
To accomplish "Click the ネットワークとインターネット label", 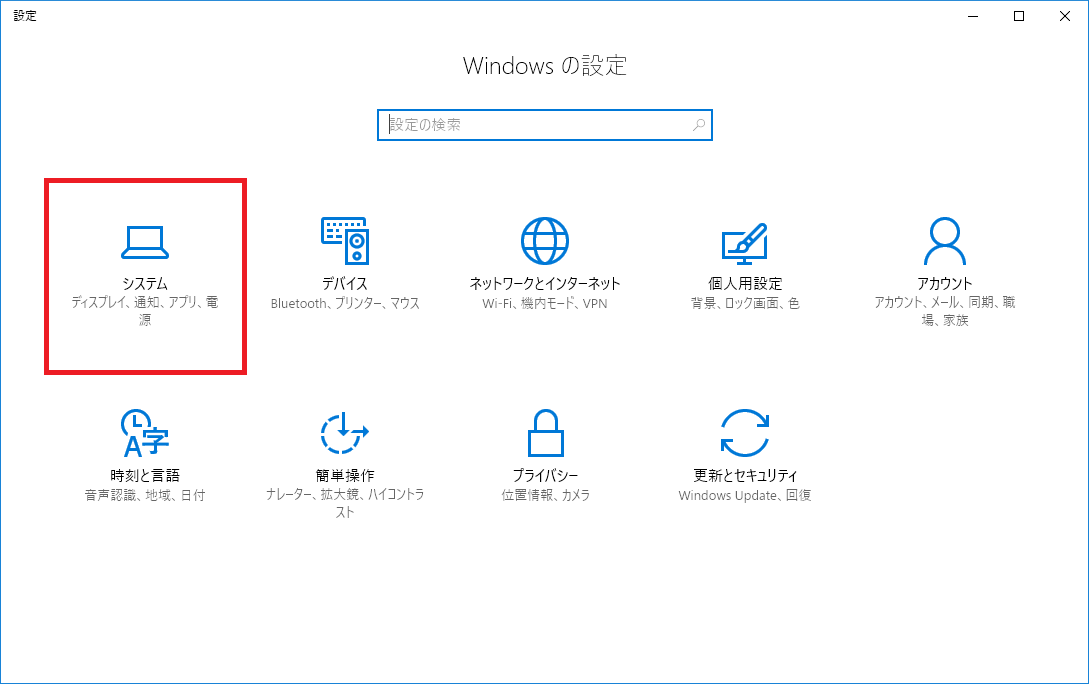I will [x=544, y=283].
